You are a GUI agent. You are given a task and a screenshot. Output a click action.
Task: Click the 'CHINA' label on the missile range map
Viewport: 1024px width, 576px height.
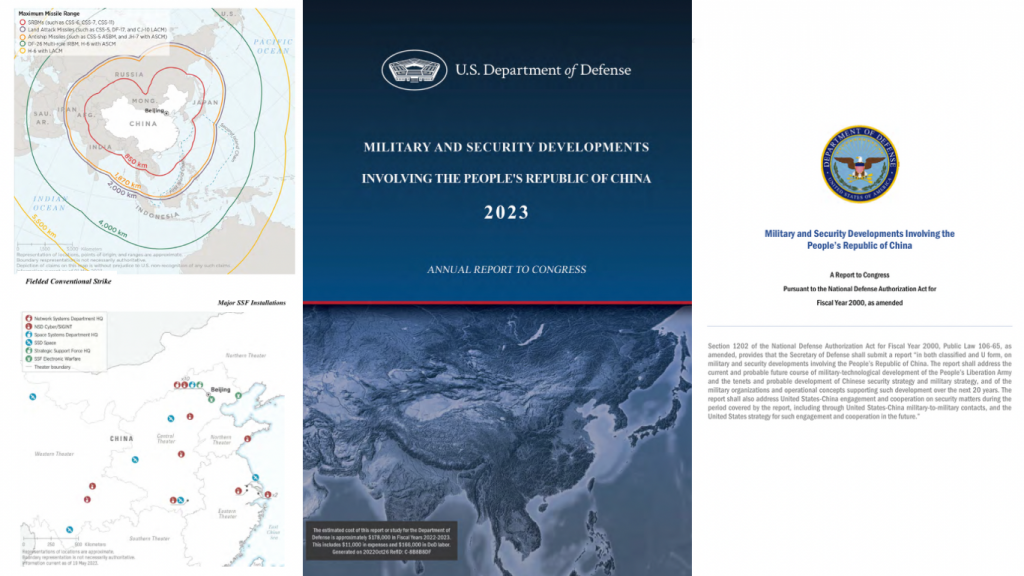click(143, 123)
